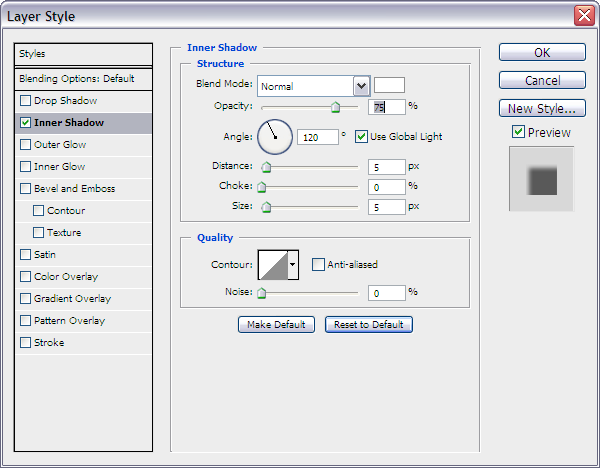
Task: Click the Distance value field
Action: tap(386, 167)
